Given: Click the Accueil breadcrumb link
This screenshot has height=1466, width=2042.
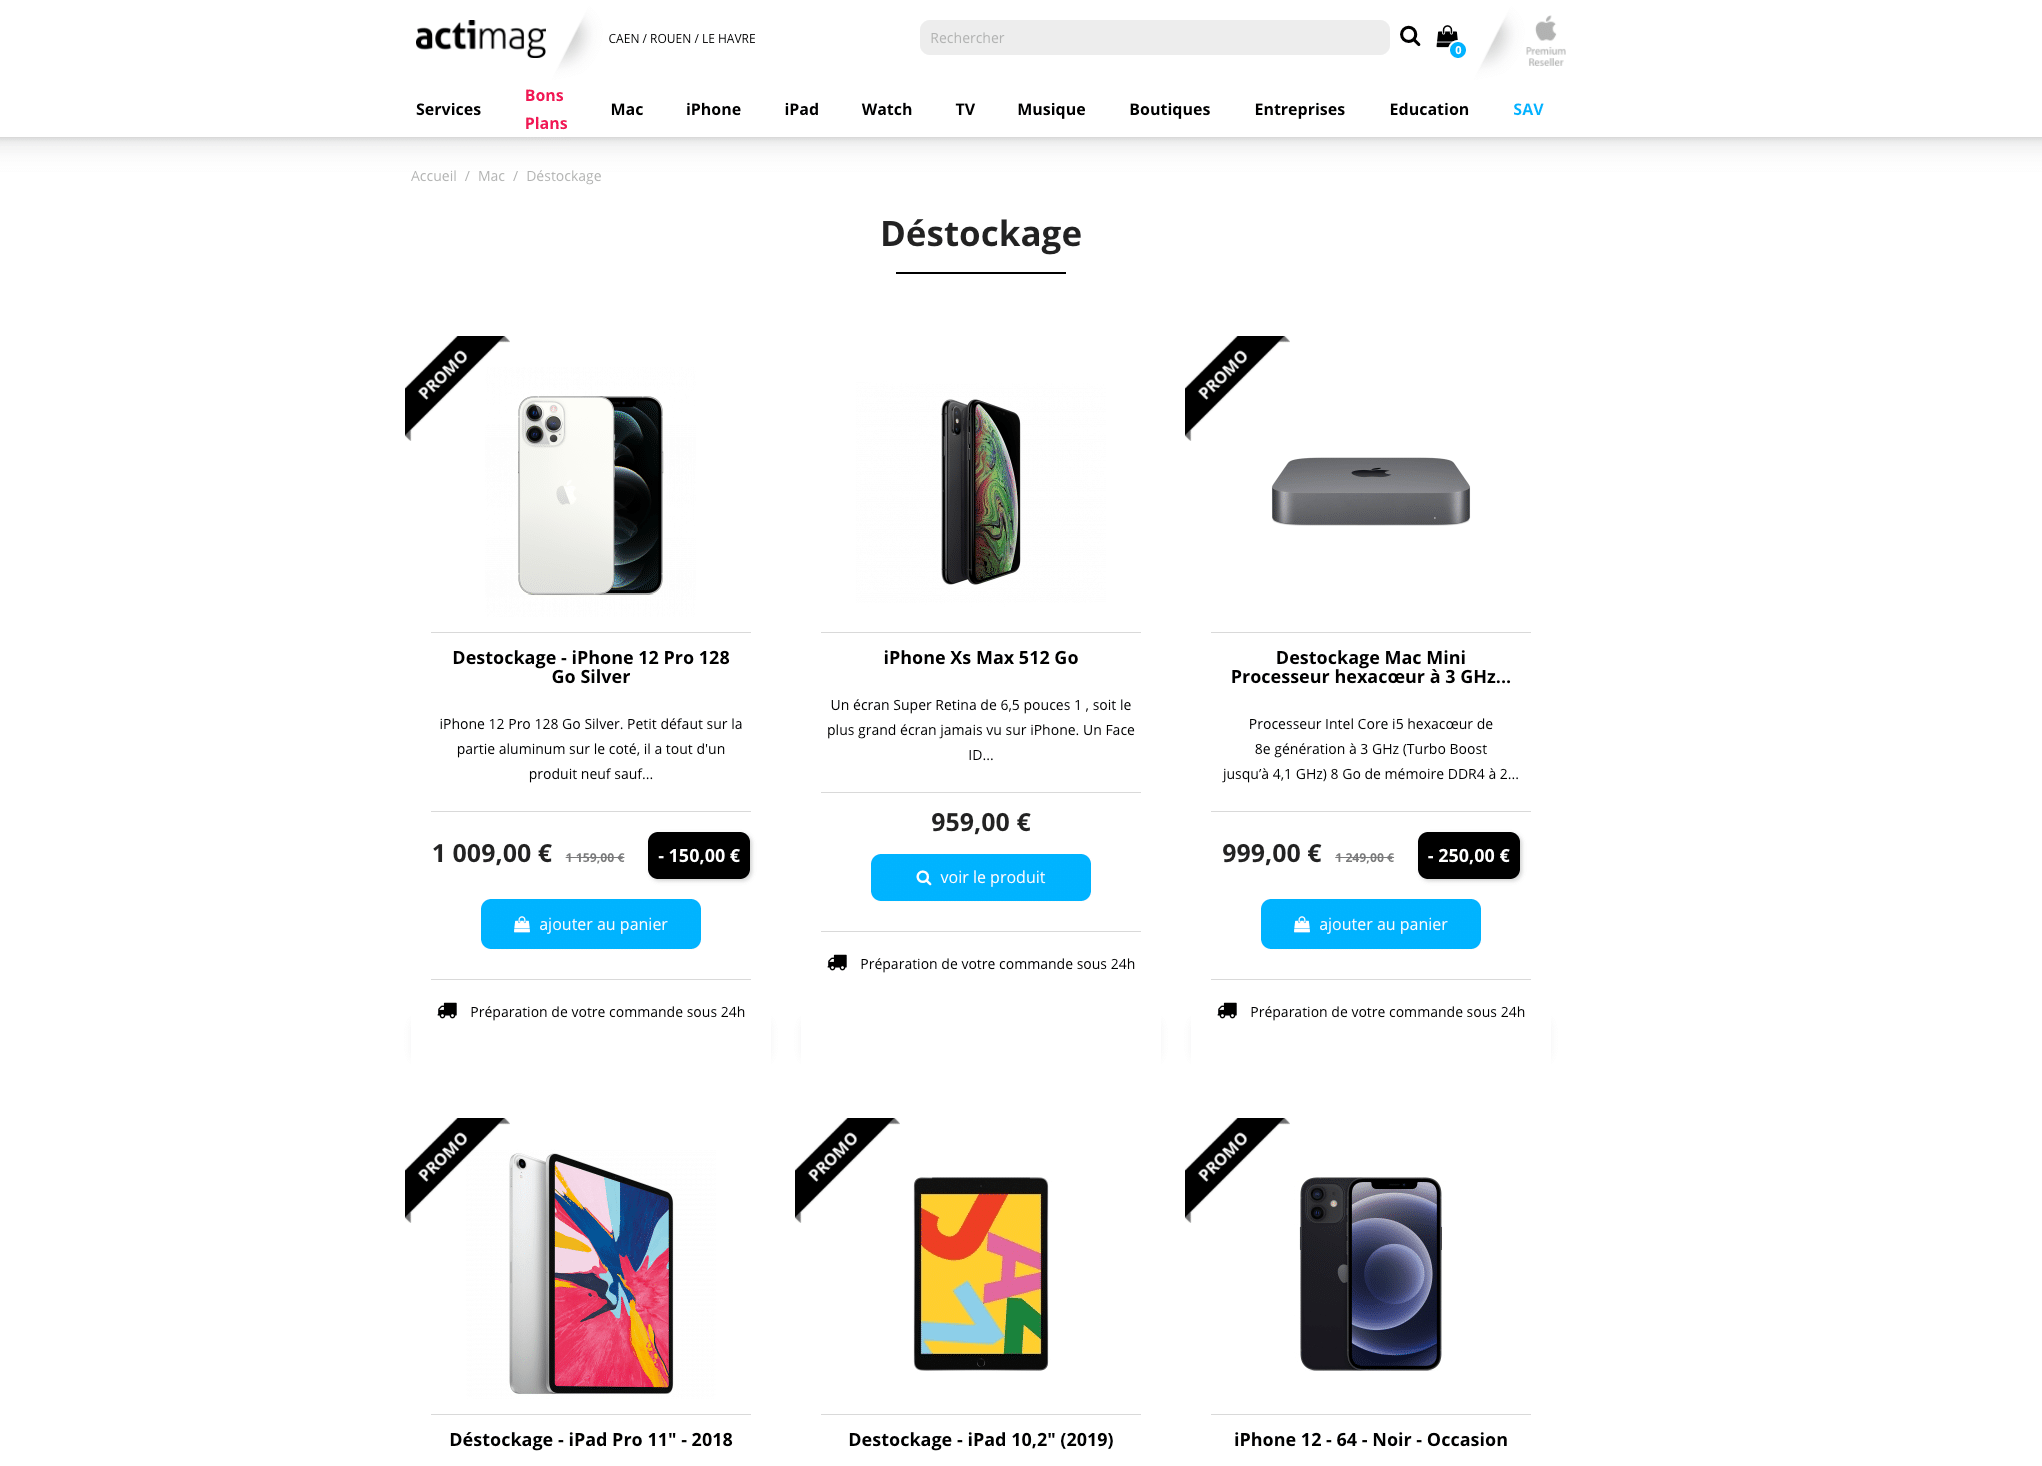Looking at the screenshot, I should pyautogui.click(x=433, y=176).
